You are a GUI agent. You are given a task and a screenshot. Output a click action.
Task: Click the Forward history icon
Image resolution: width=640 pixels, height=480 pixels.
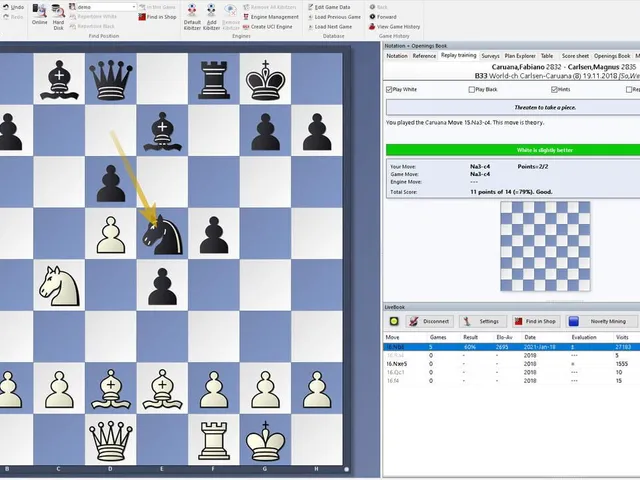pos(372,17)
